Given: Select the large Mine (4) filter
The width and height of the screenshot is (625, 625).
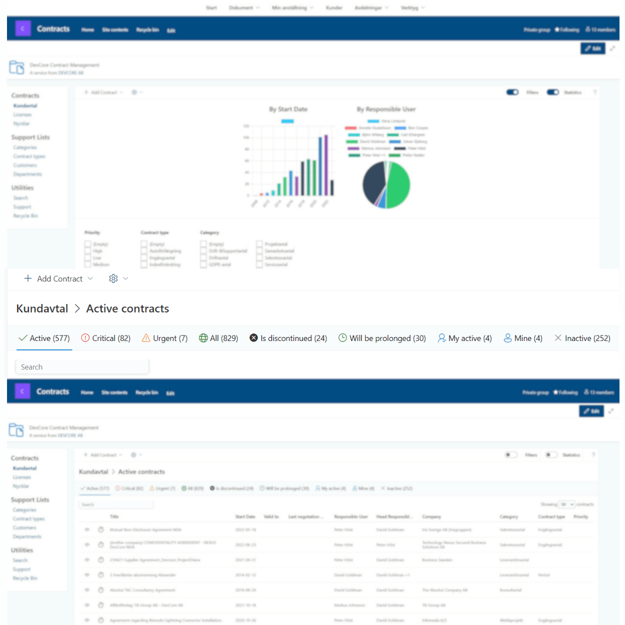Looking at the screenshot, I should [523, 339].
